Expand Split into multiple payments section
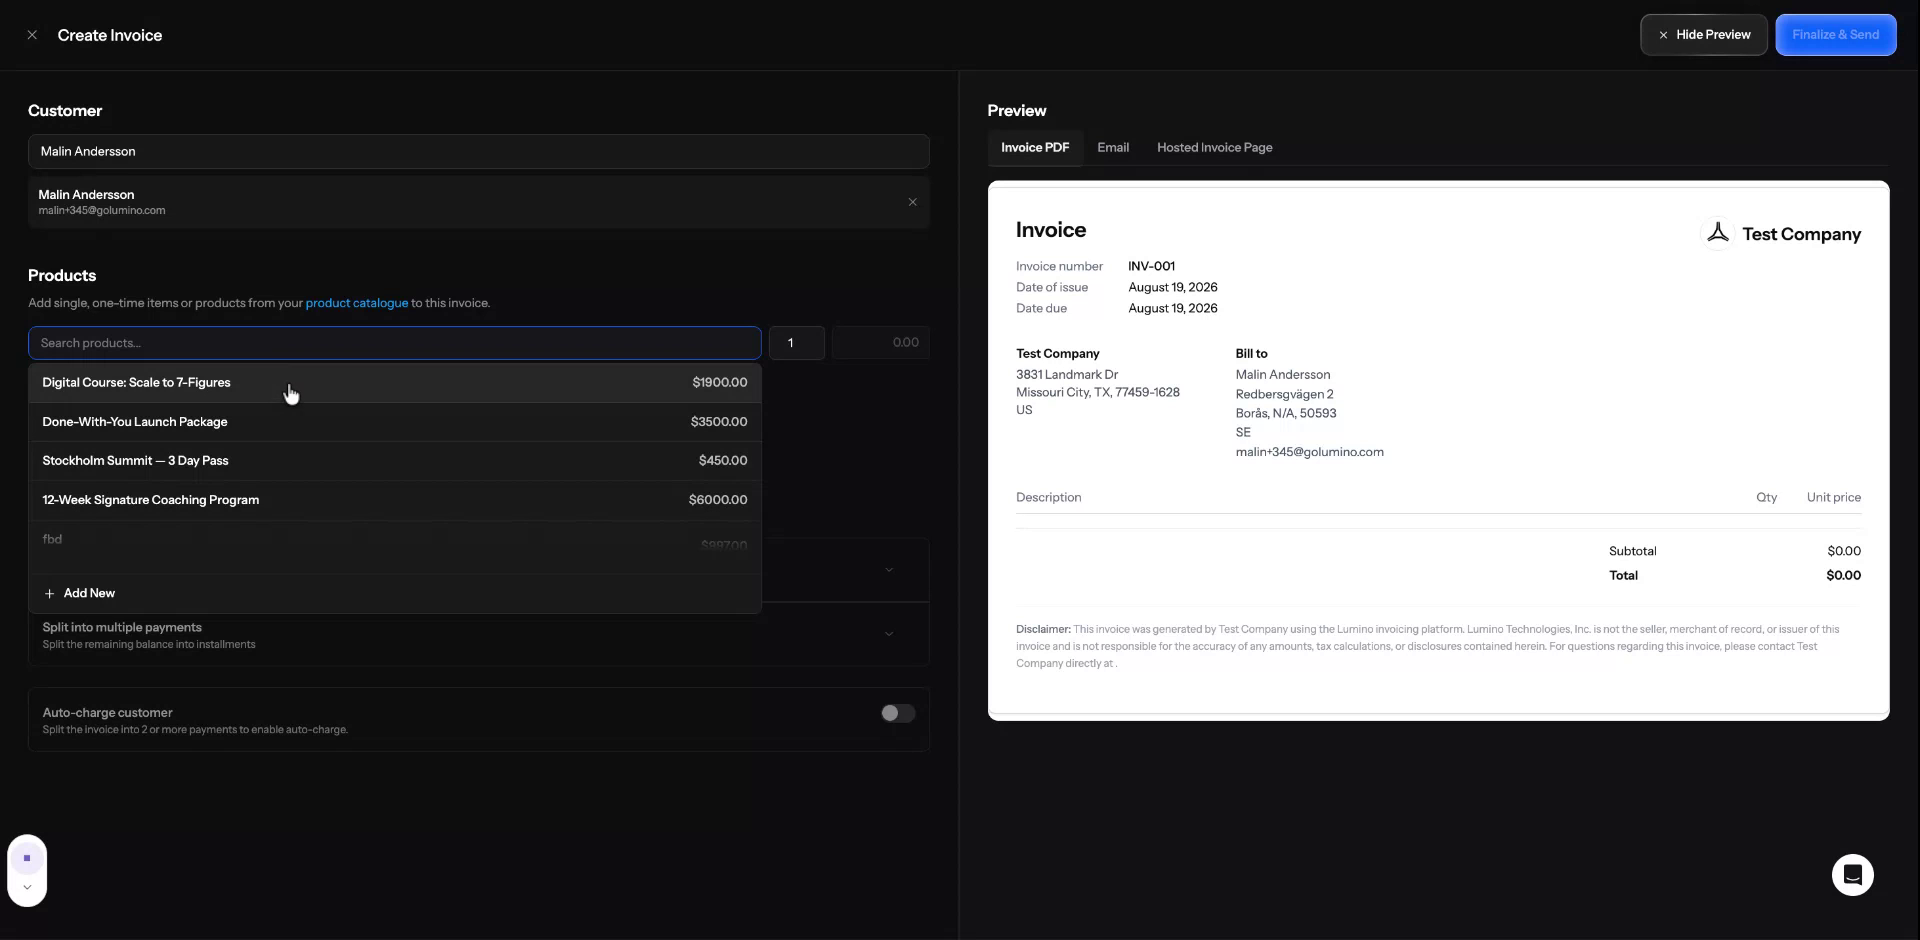1920x940 pixels. [478, 635]
